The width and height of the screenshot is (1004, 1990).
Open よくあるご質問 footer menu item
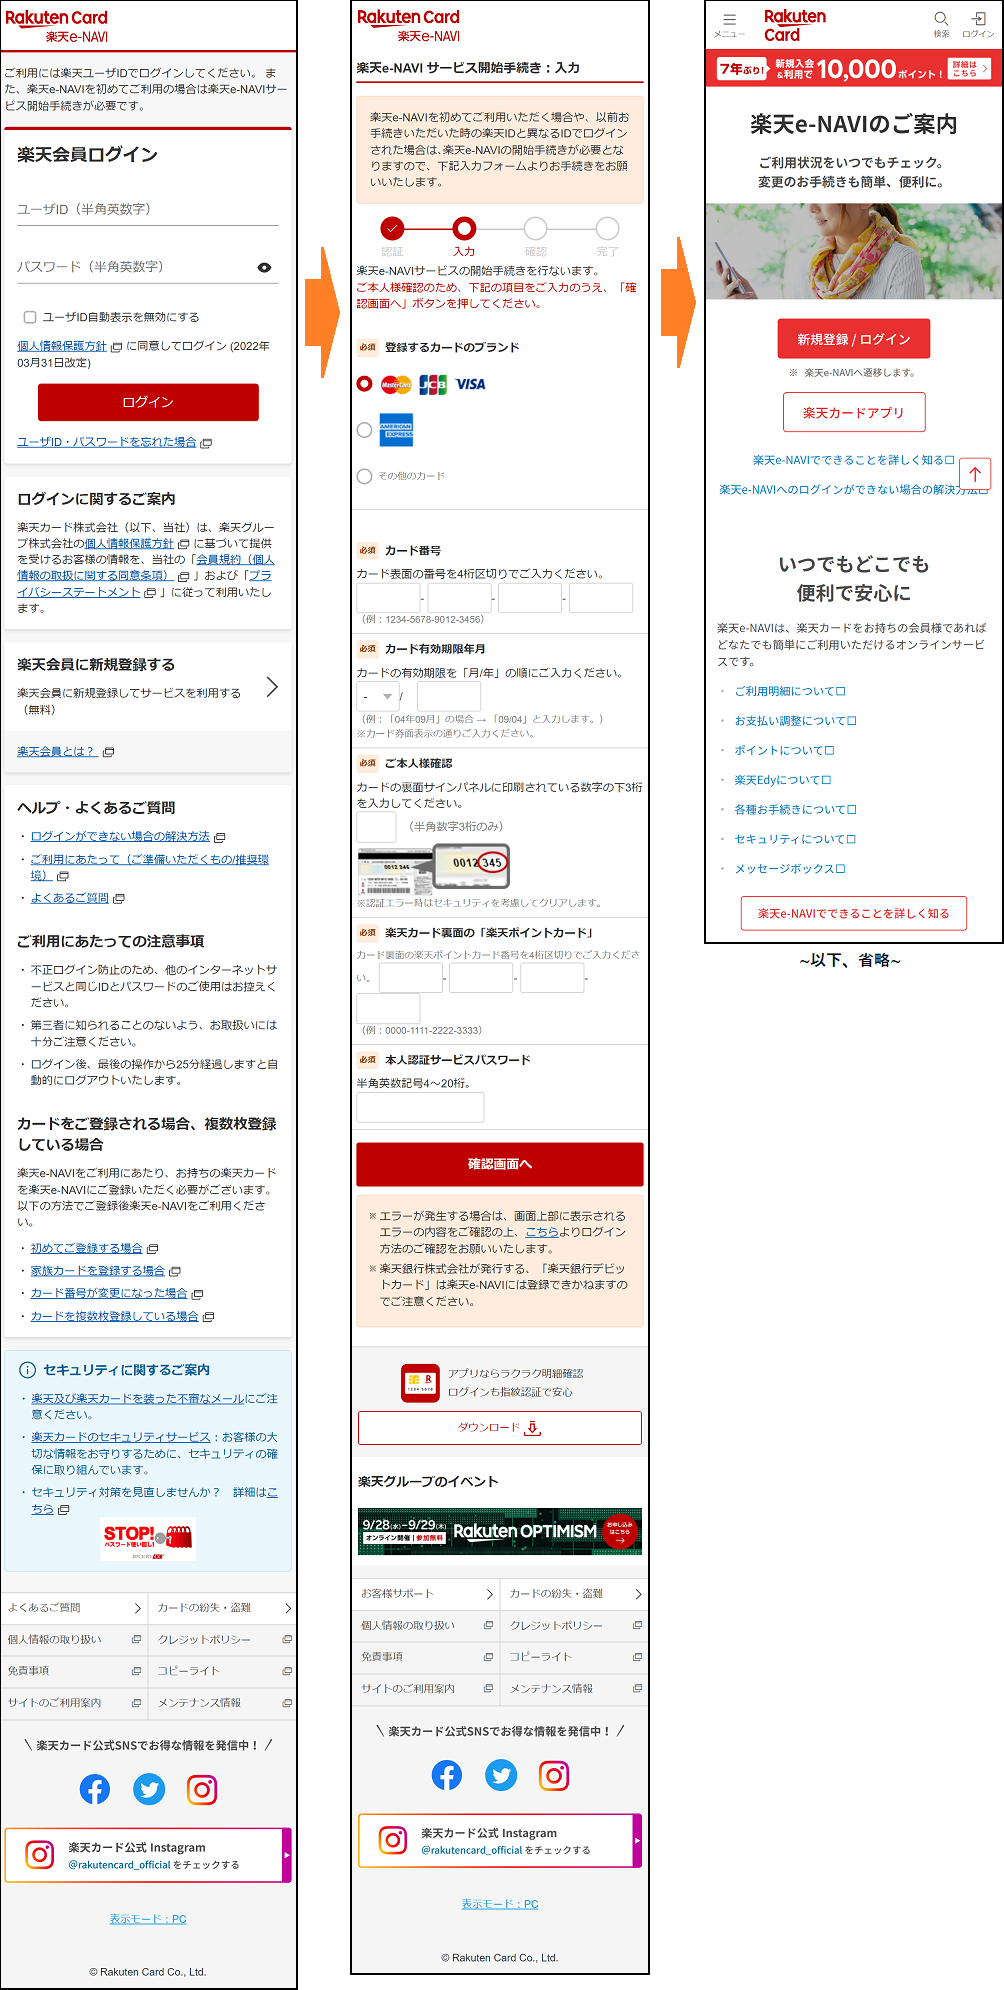pyautogui.click(x=75, y=1608)
